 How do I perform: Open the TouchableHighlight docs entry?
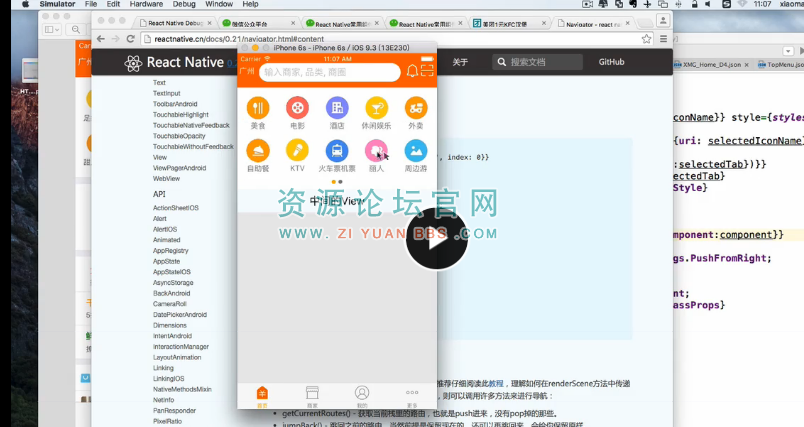(180, 115)
